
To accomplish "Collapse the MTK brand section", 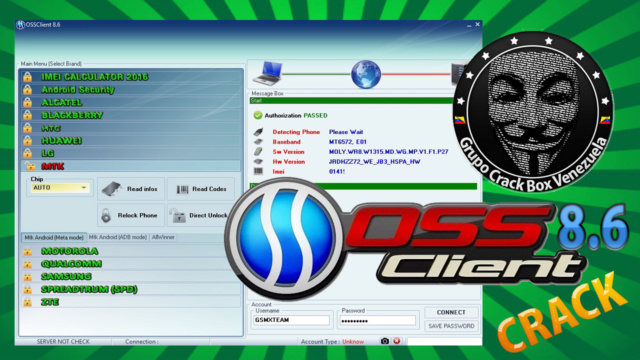I will [130, 166].
